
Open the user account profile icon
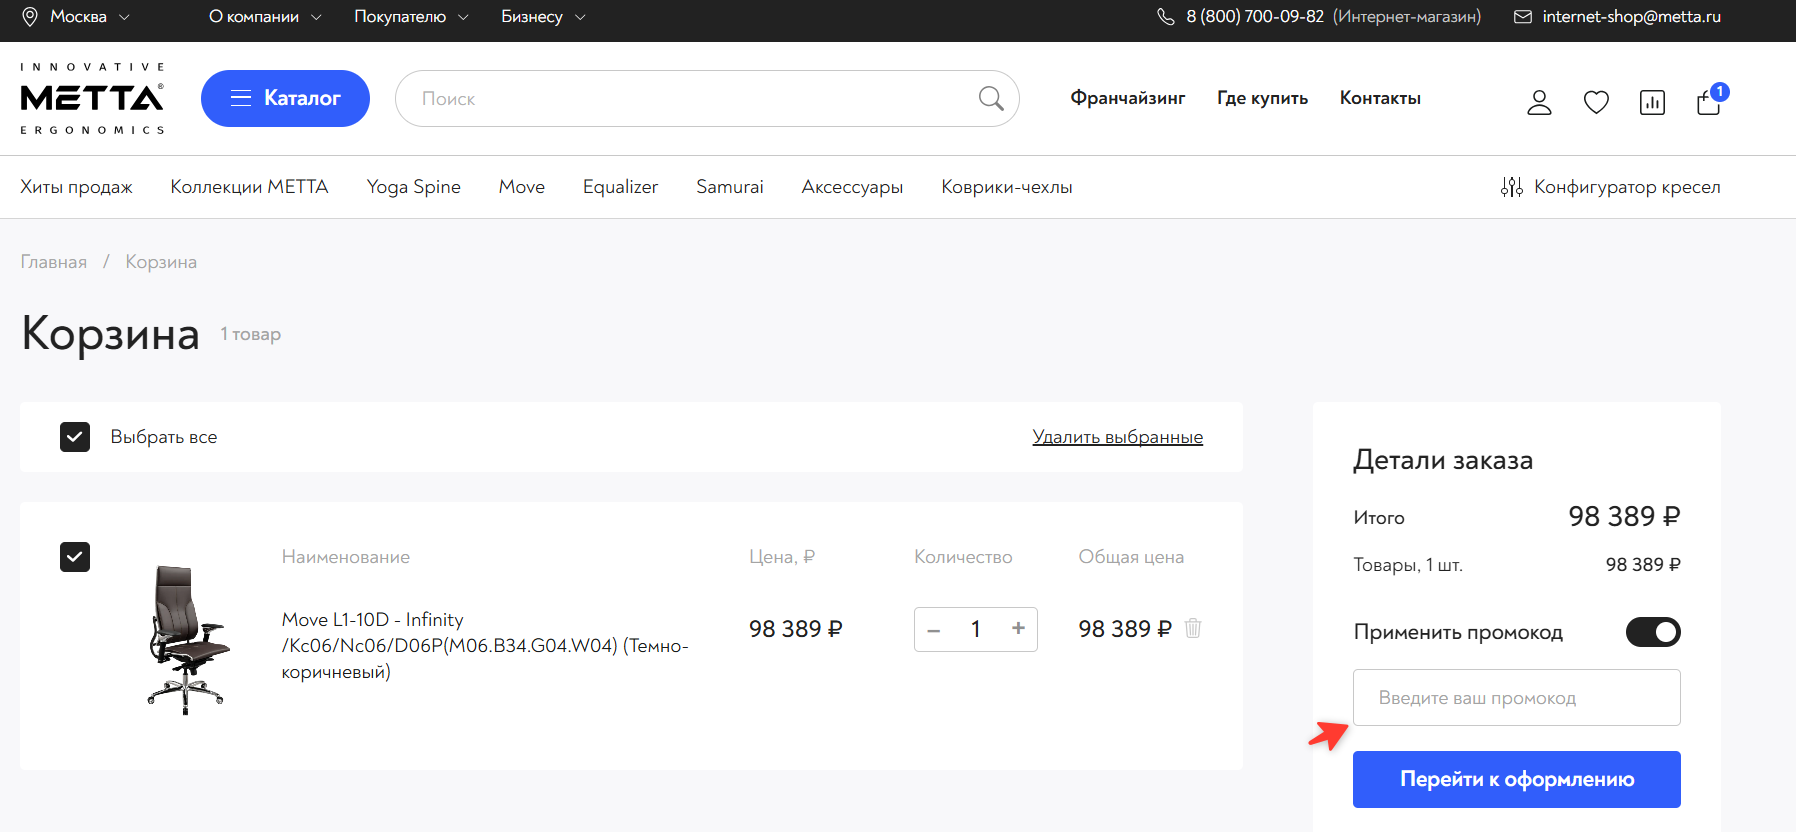click(x=1539, y=102)
